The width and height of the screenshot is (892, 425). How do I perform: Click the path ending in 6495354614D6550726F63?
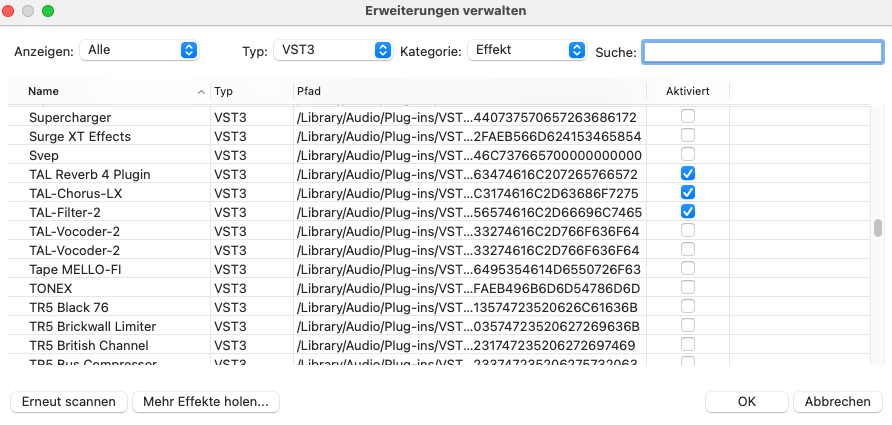tap(468, 269)
